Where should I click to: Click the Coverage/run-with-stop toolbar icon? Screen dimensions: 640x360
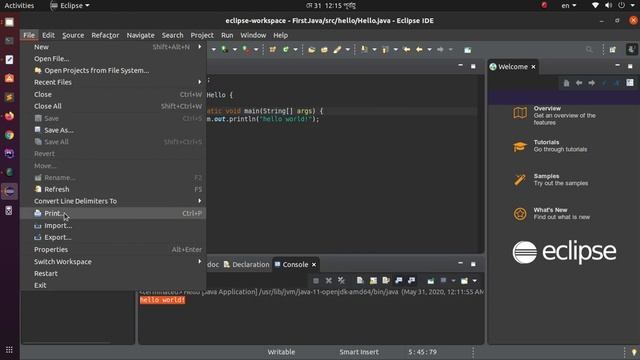pos(246,49)
